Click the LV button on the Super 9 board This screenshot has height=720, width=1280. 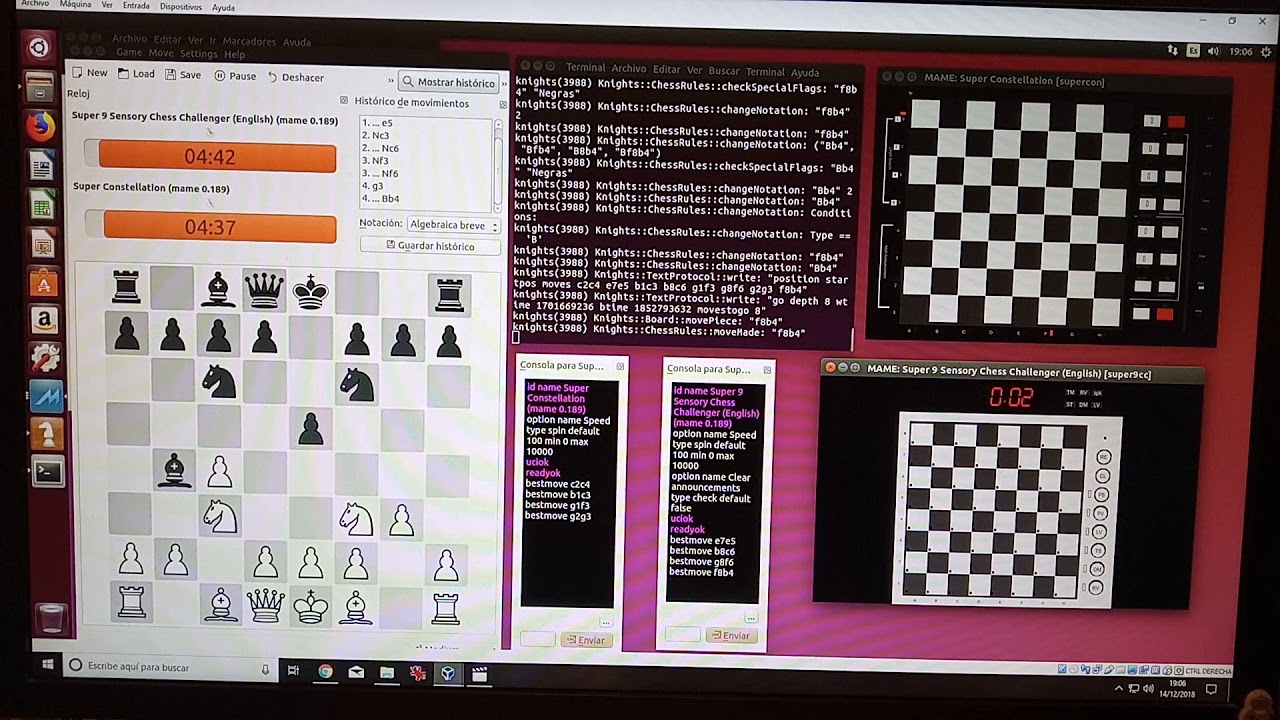pyautogui.click(x=1098, y=532)
